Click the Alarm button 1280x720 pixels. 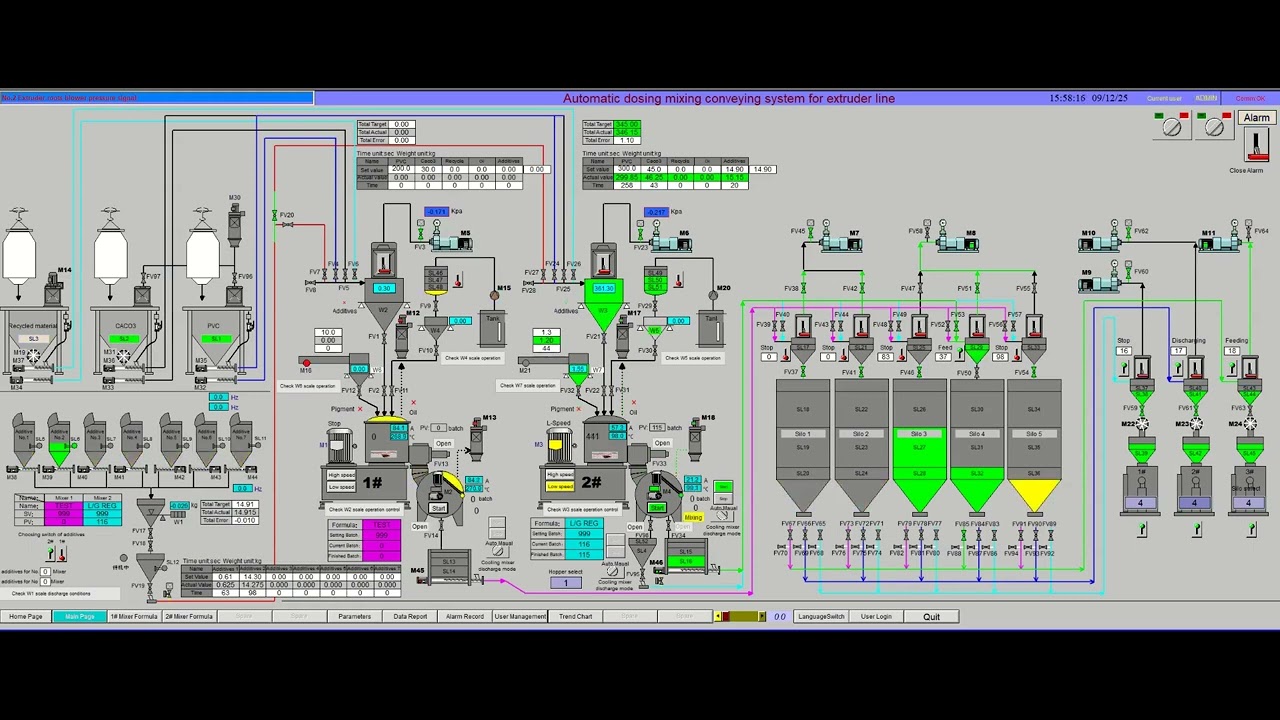pyautogui.click(x=1256, y=118)
